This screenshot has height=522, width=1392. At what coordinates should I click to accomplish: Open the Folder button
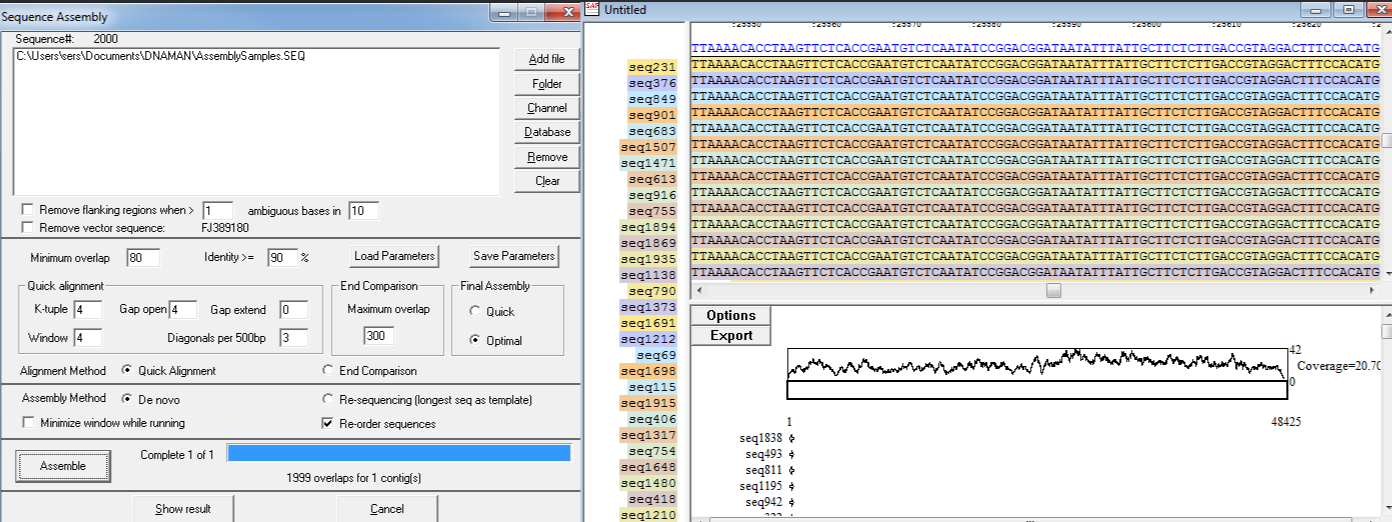click(546, 84)
